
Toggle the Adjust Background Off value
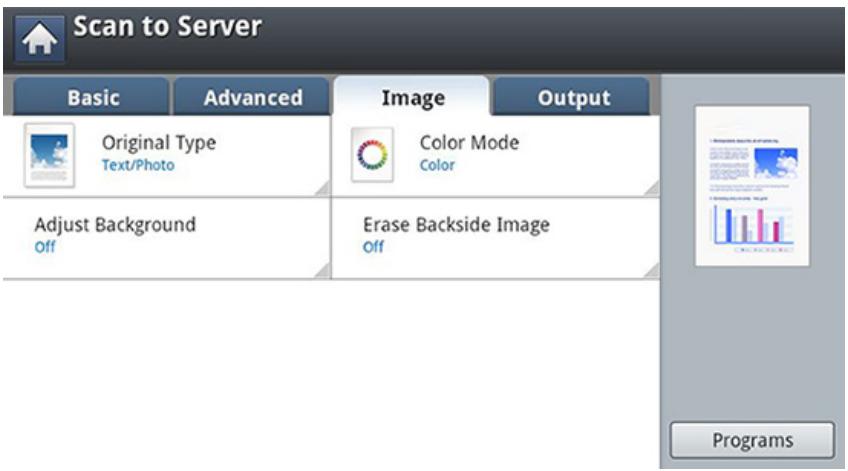tap(45, 247)
